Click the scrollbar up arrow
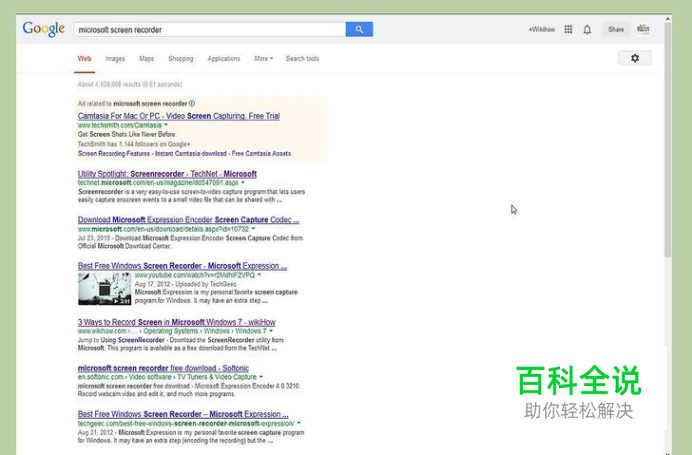 pos(668,19)
